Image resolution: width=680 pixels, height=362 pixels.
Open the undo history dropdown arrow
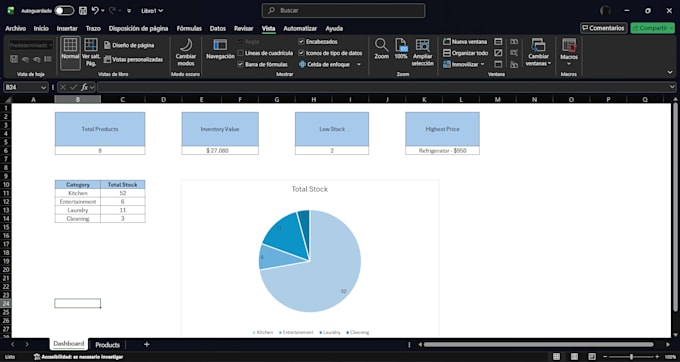103,10
